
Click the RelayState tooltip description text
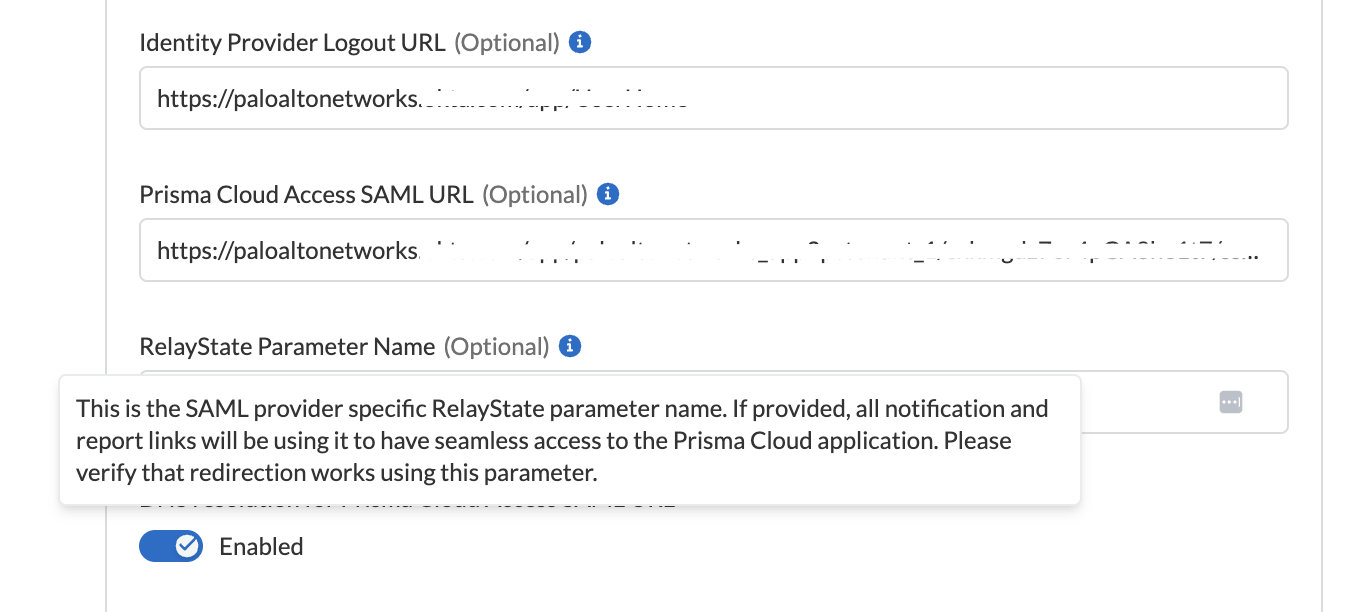tap(560, 440)
